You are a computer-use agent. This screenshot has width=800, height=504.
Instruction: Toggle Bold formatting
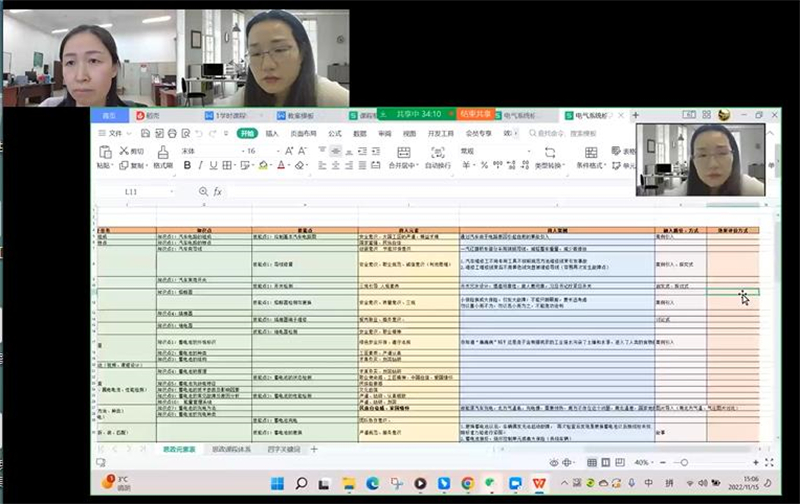187,166
